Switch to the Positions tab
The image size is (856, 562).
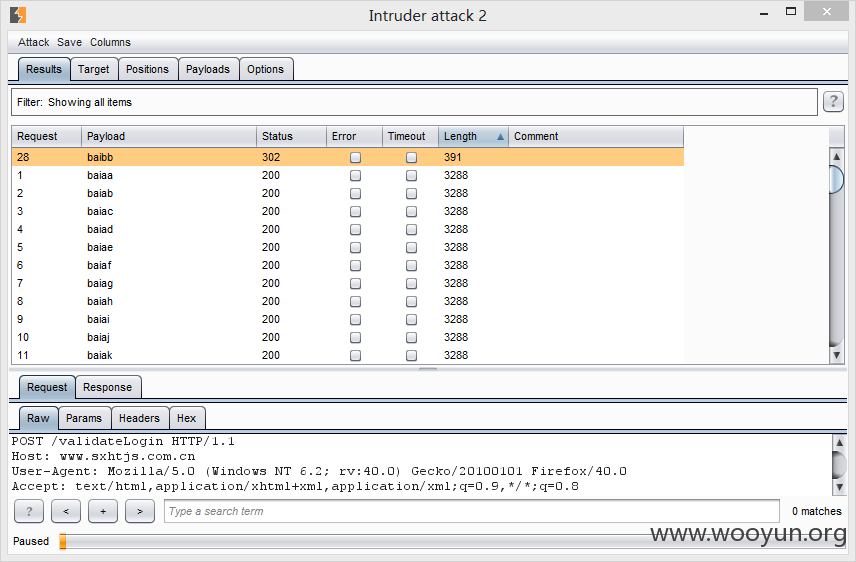pyautogui.click(x=147, y=69)
